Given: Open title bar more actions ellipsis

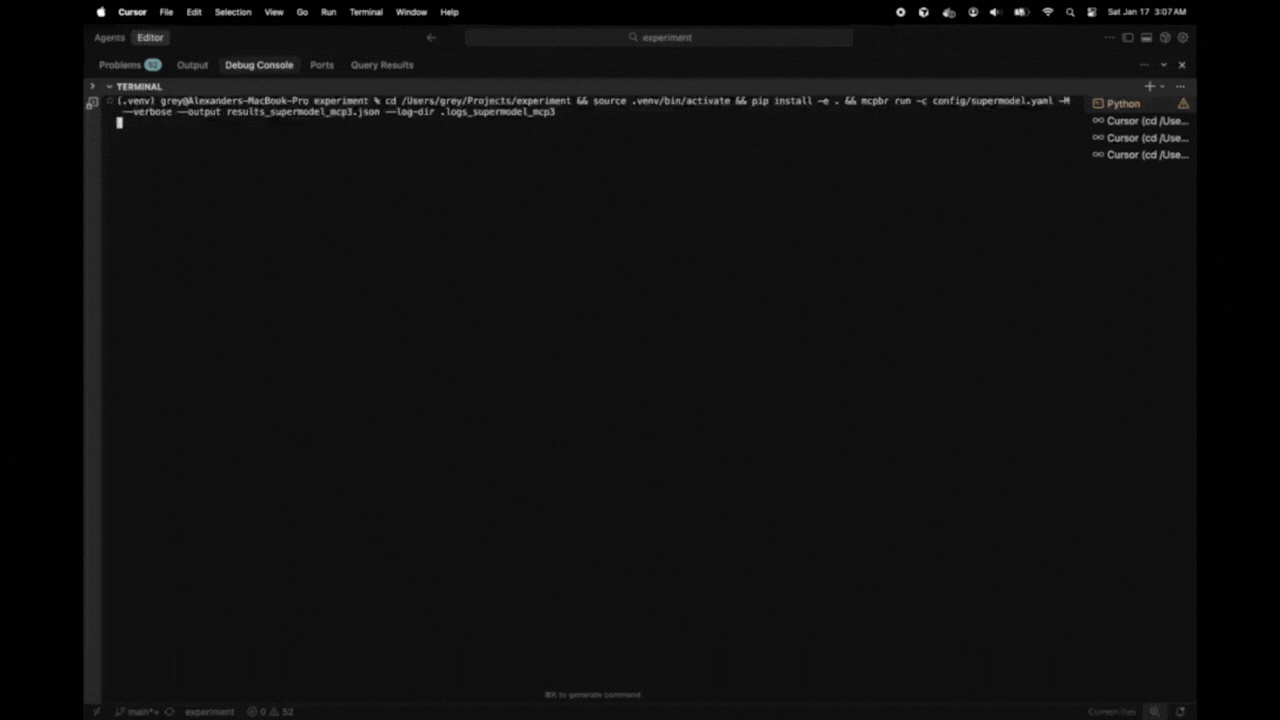Looking at the screenshot, I should [1109, 38].
